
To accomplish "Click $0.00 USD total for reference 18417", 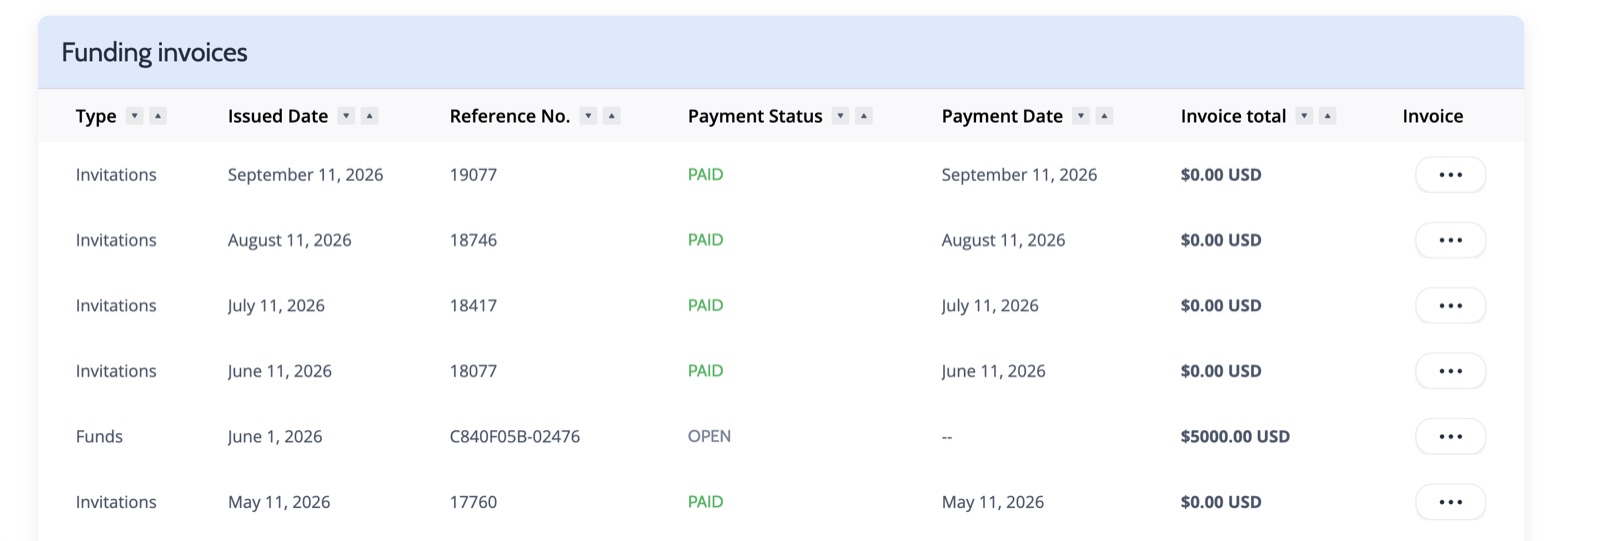I will click(1221, 306).
